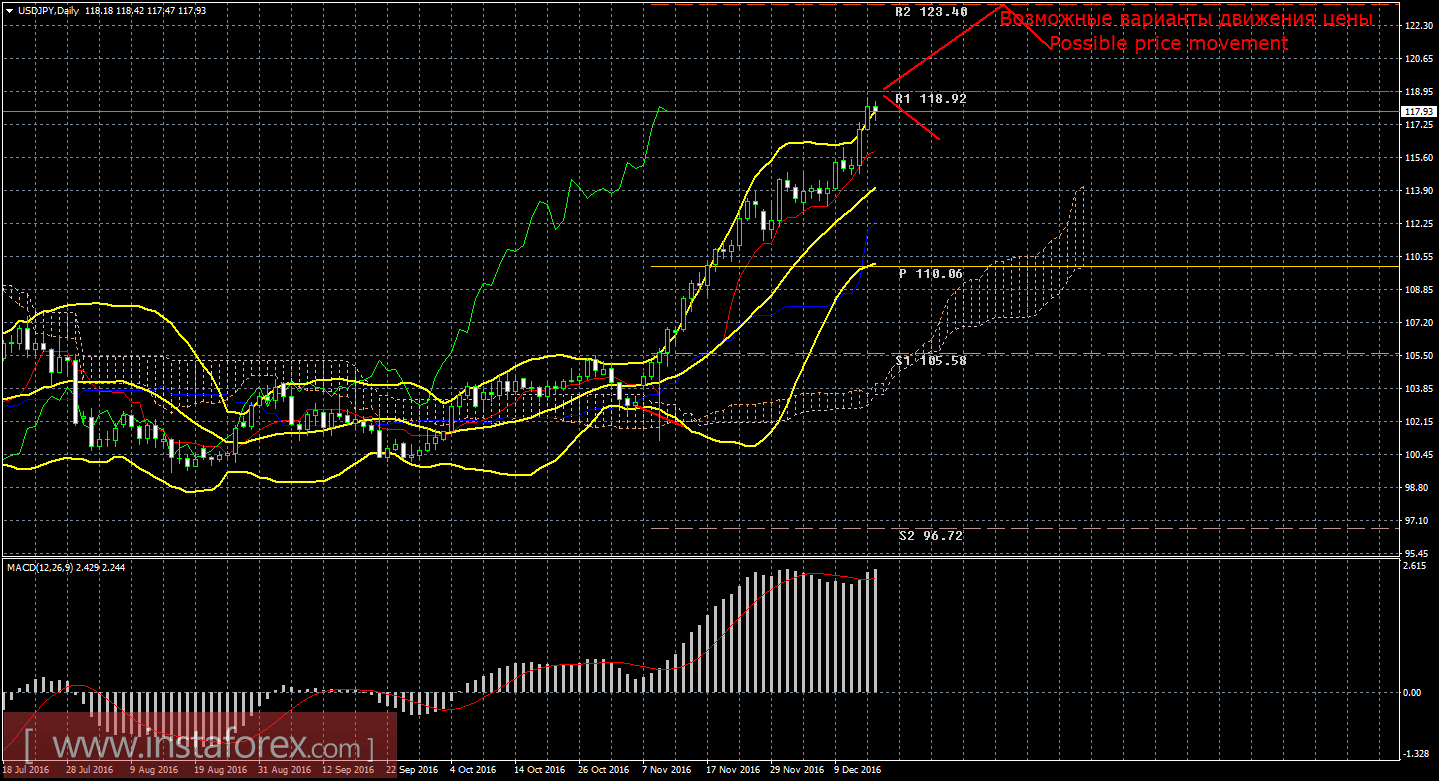Viewport: 1439px width, 781px height.
Task: Click the R1 118.92 resistance label
Action: 931,99
